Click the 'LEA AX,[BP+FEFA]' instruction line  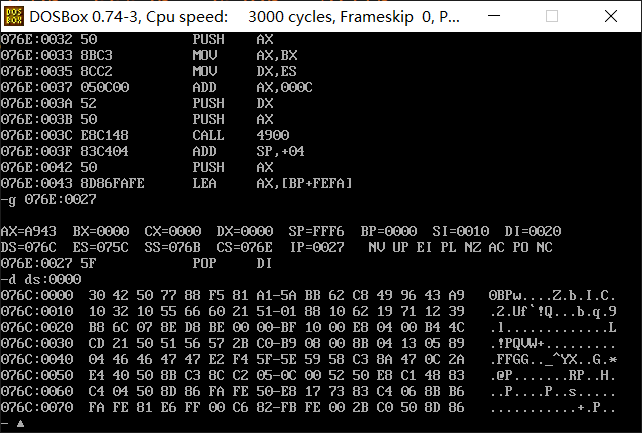point(176,183)
